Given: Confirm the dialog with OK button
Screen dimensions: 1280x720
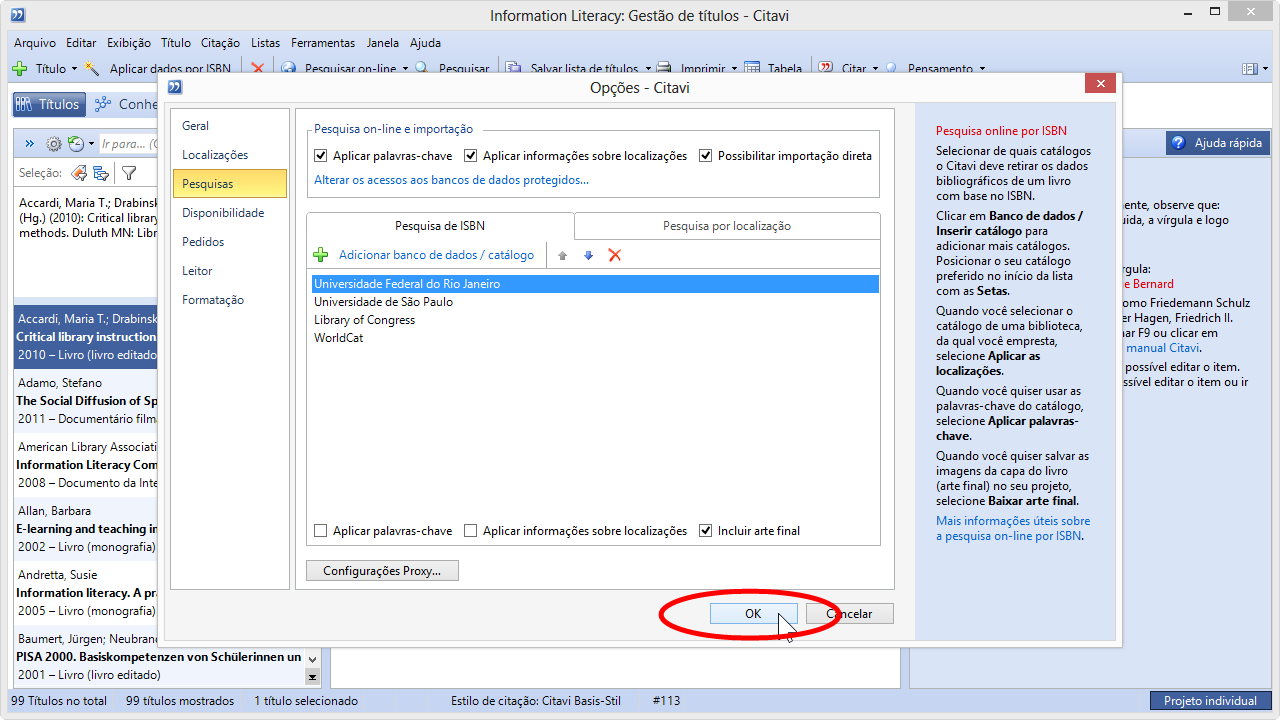Looking at the screenshot, I should coord(753,614).
